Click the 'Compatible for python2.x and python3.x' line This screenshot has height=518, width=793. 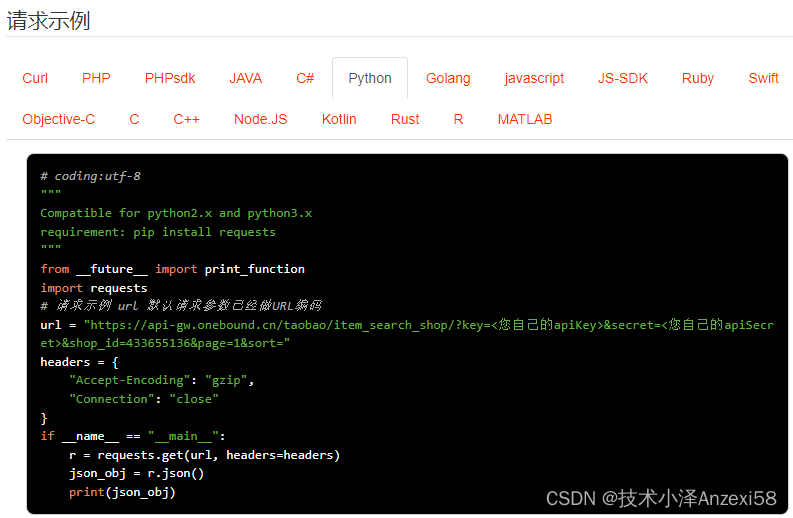(x=176, y=213)
